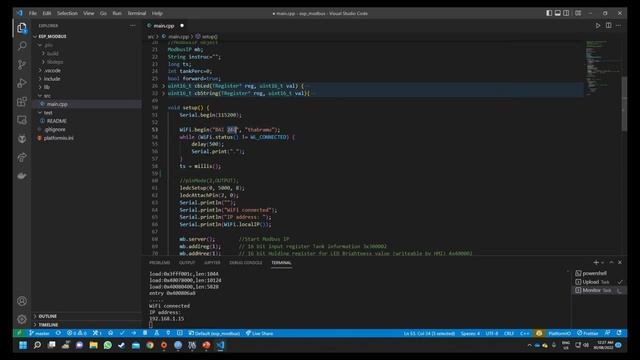Toggle Panel layout button in title bar

pyautogui.click(x=558, y=13)
